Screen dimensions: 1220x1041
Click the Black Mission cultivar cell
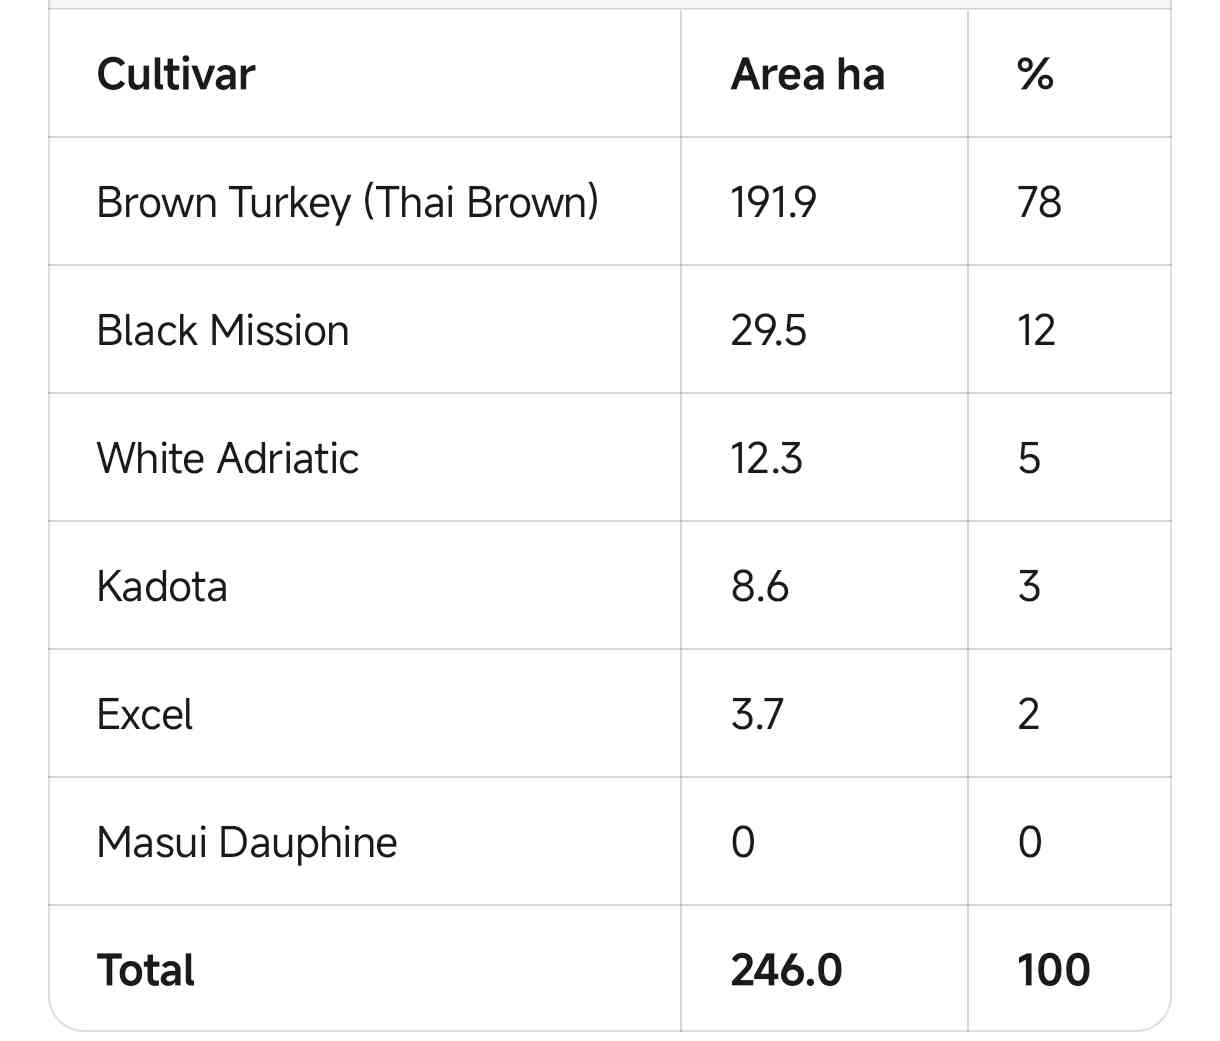(223, 330)
